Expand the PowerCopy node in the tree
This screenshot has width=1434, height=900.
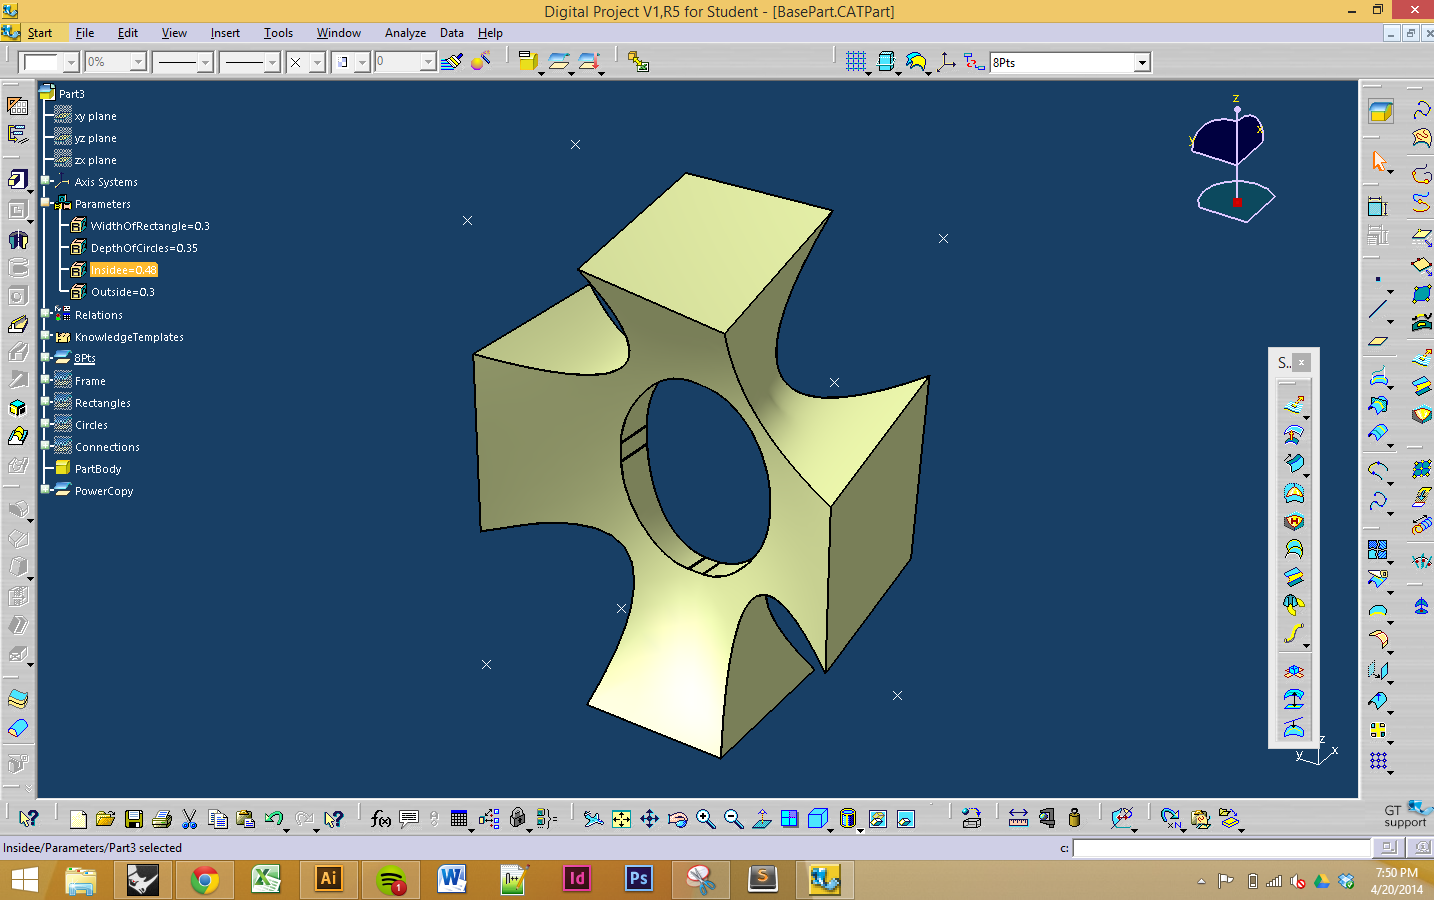click(x=45, y=490)
